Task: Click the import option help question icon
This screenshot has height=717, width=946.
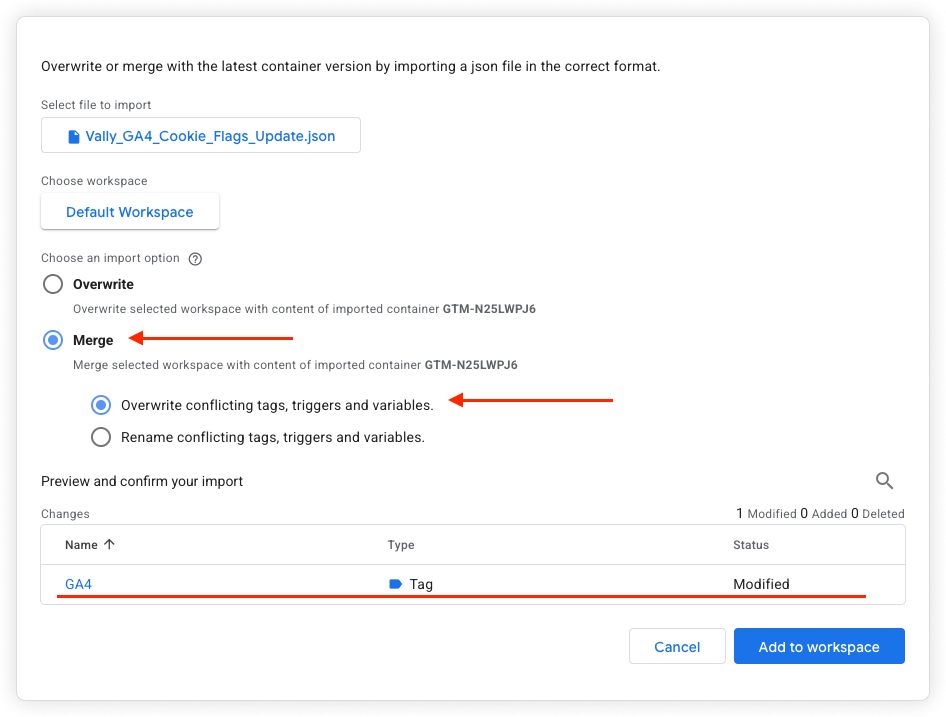Action: coord(195,259)
